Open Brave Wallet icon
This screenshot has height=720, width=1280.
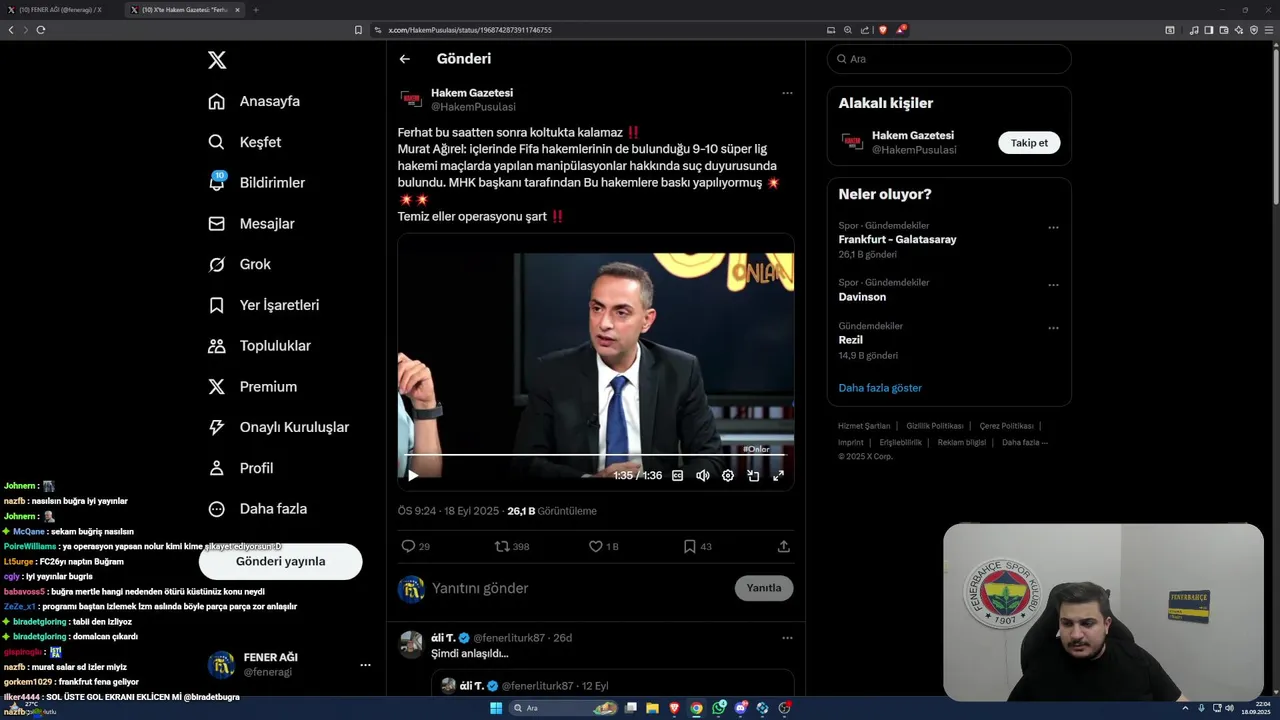pos(1224,30)
